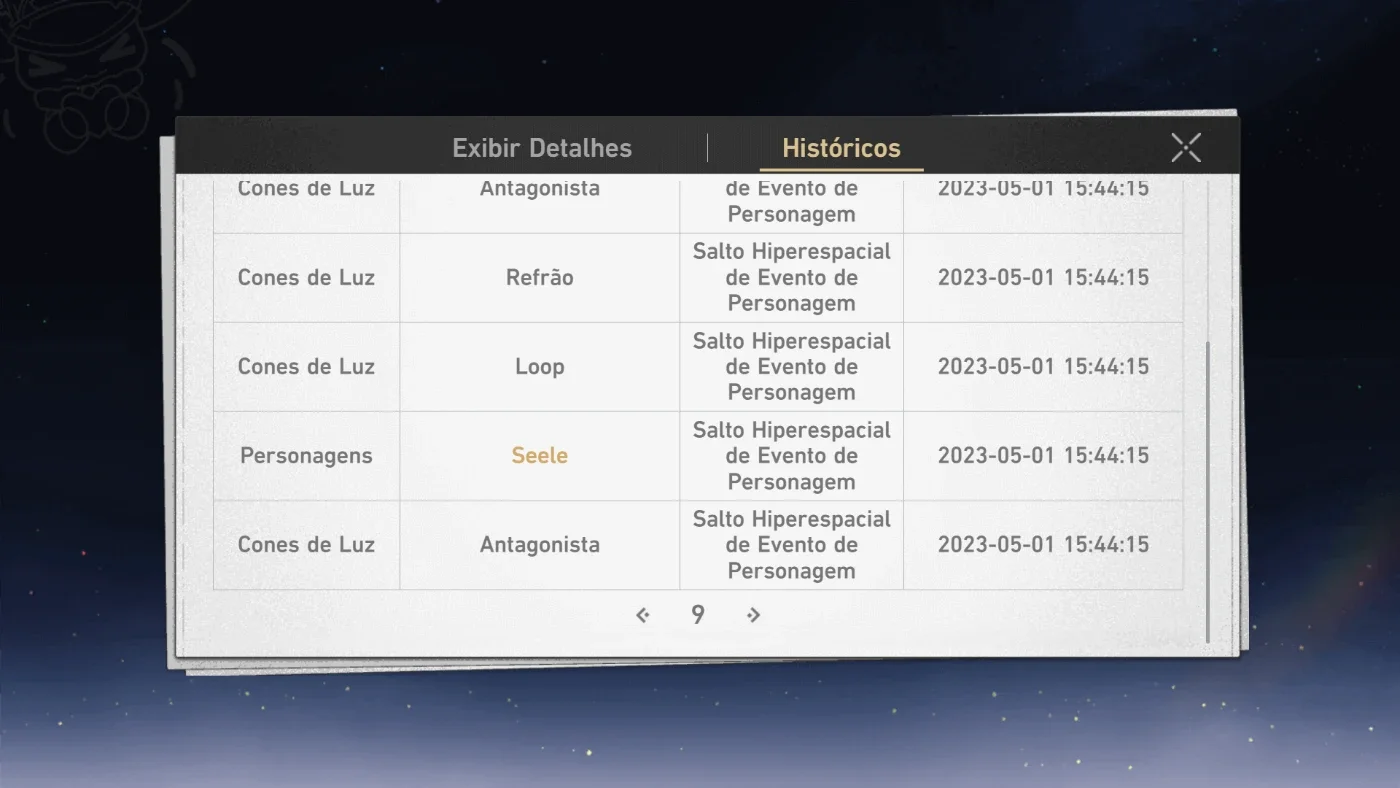Select the Históricos tab
The height and width of the screenshot is (788, 1400).
(x=841, y=148)
